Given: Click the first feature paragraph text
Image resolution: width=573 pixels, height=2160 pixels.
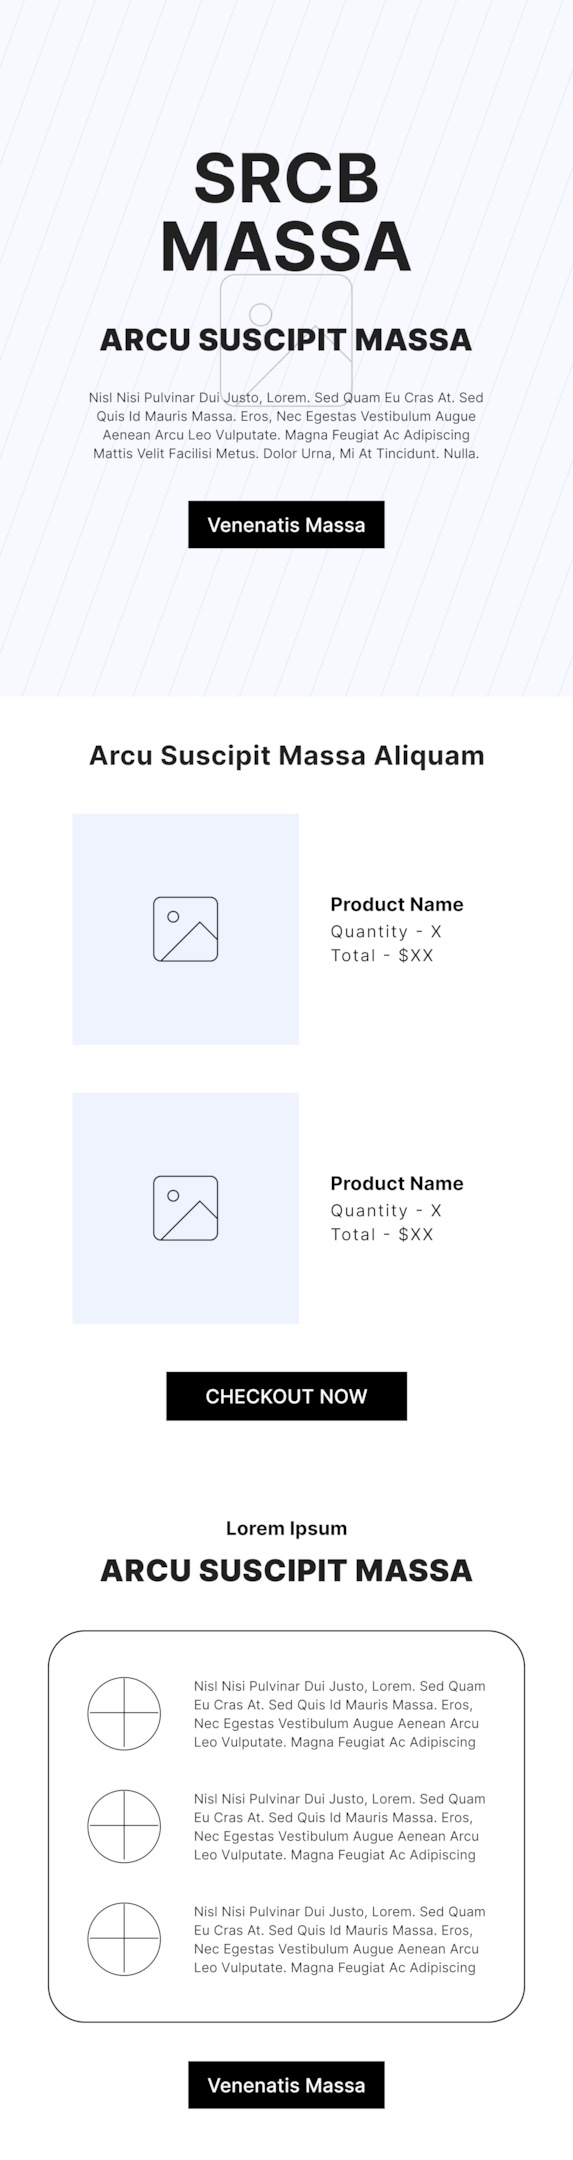Looking at the screenshot, I should (x=340, y=1713).
